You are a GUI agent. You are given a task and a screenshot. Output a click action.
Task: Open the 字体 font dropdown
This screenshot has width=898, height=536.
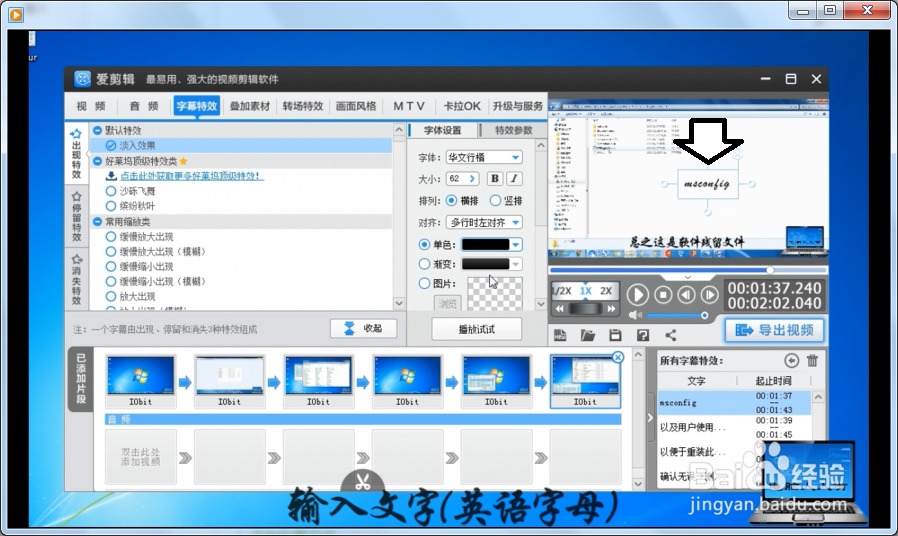point(484,157)
